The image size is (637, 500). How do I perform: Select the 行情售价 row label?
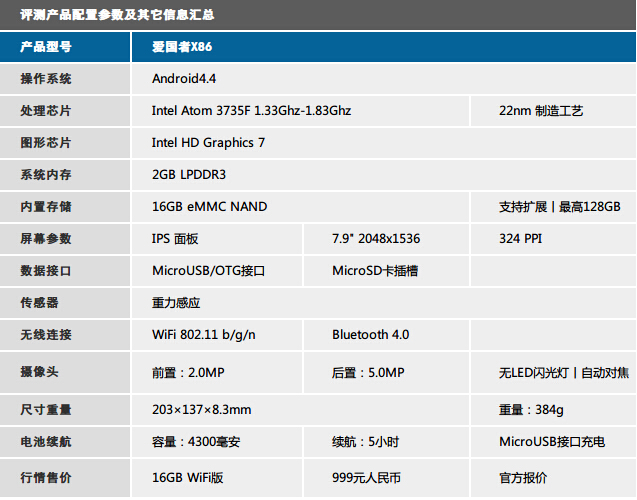[x=46, y=478]
